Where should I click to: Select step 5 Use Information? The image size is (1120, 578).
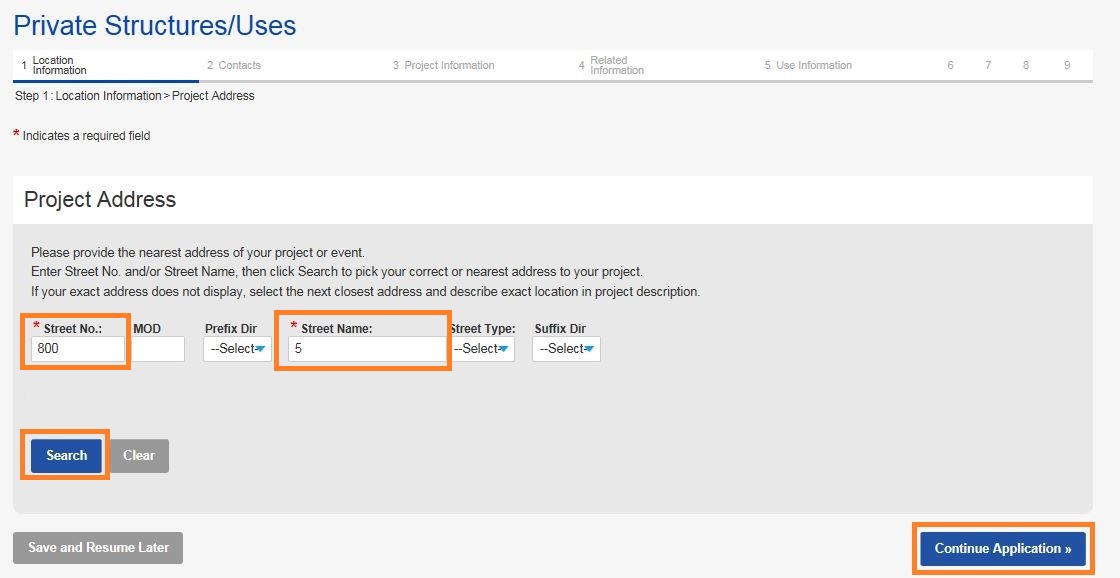pyautogui.click(x=808, y=66)
